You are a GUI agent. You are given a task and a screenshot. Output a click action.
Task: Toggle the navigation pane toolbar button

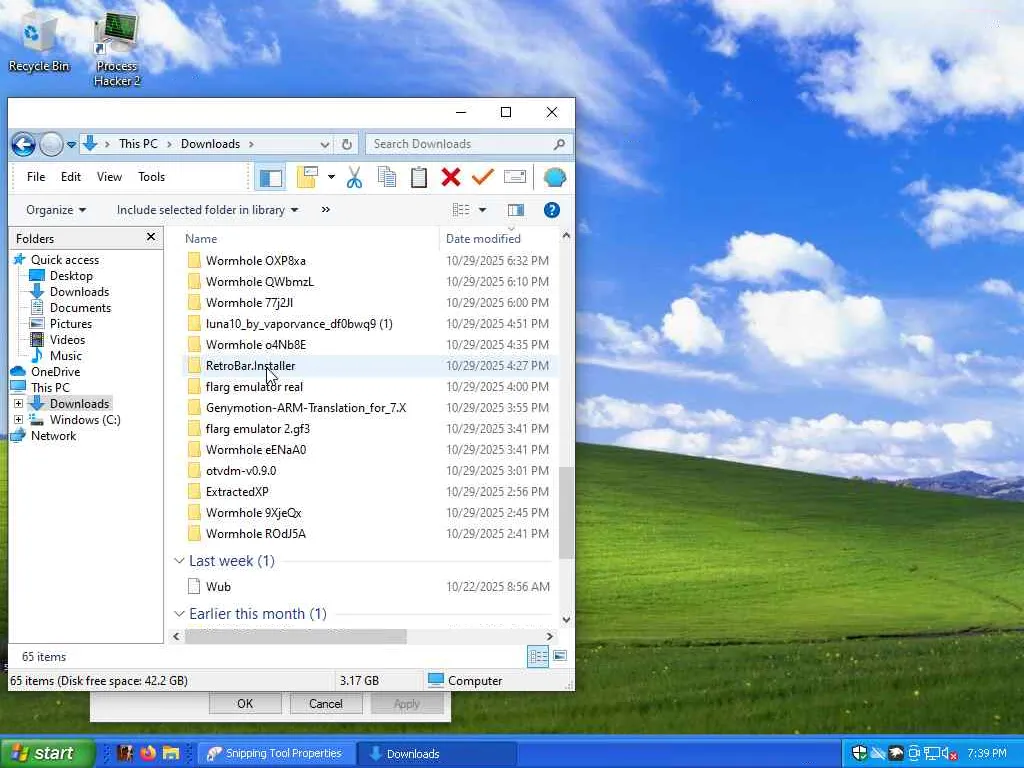[270, 178]
